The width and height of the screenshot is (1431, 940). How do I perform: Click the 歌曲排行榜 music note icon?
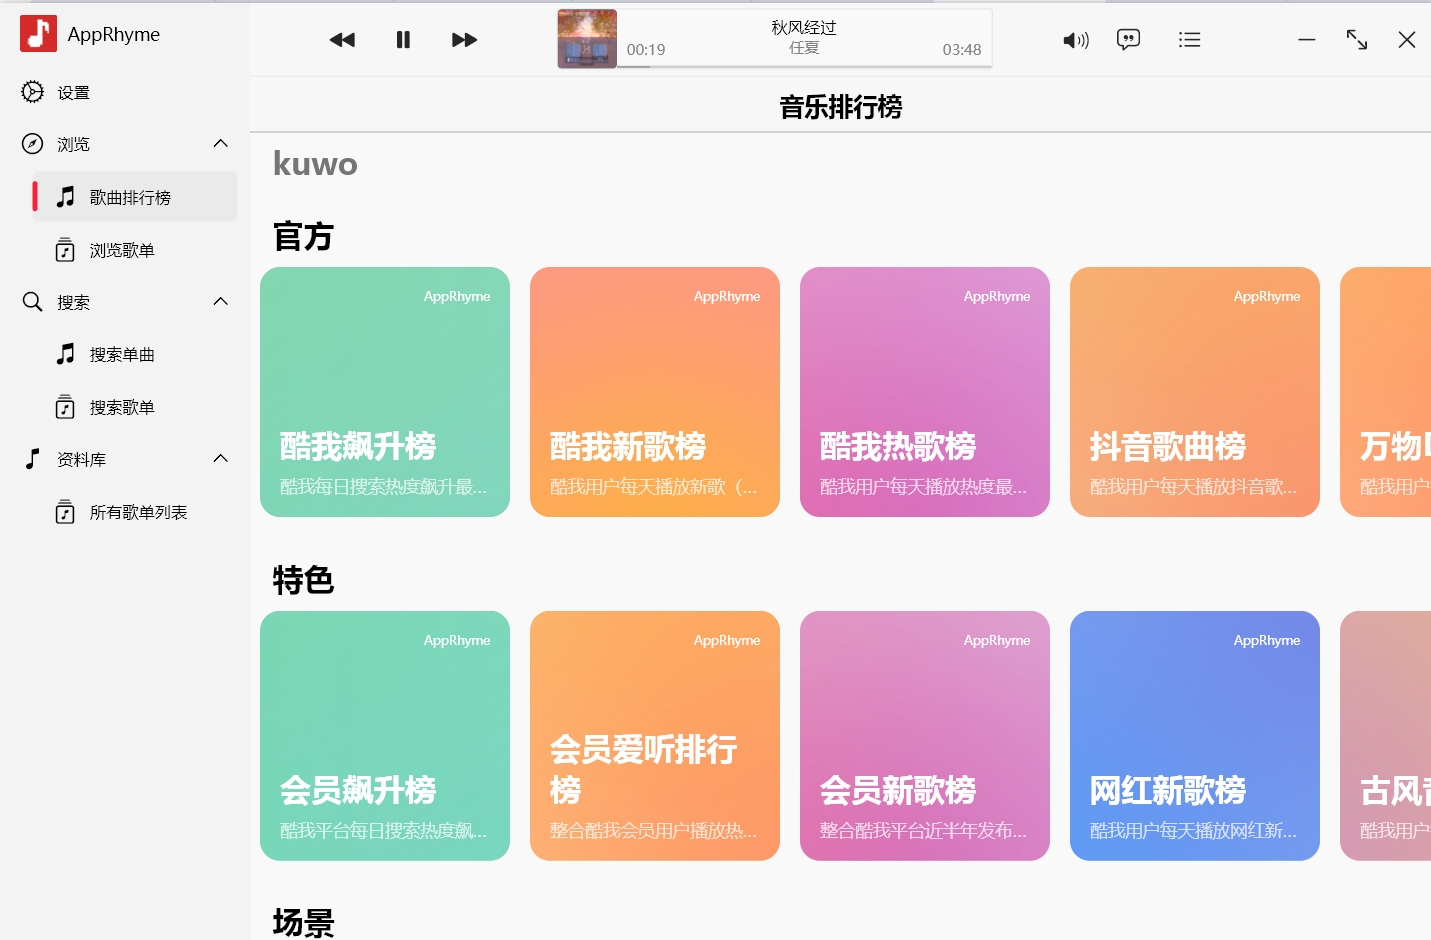coord(66,197)
